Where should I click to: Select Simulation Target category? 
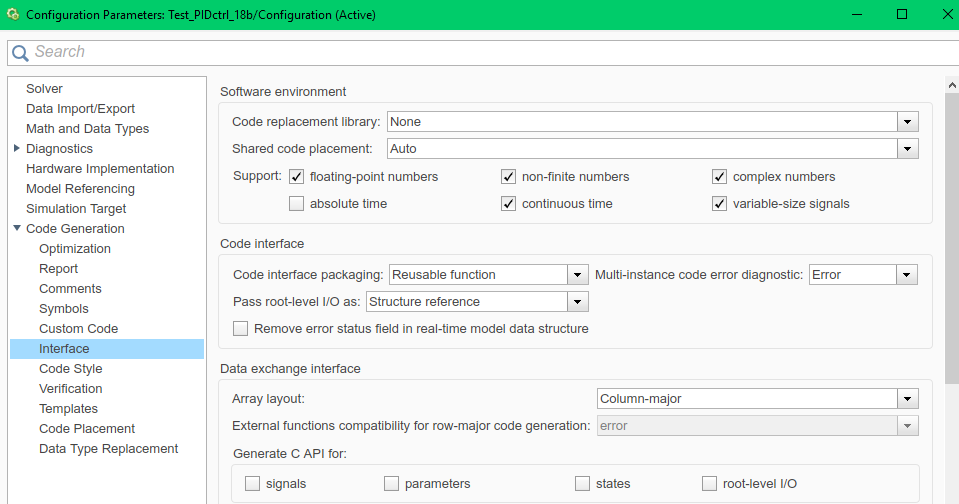click(x=76, y=209)
